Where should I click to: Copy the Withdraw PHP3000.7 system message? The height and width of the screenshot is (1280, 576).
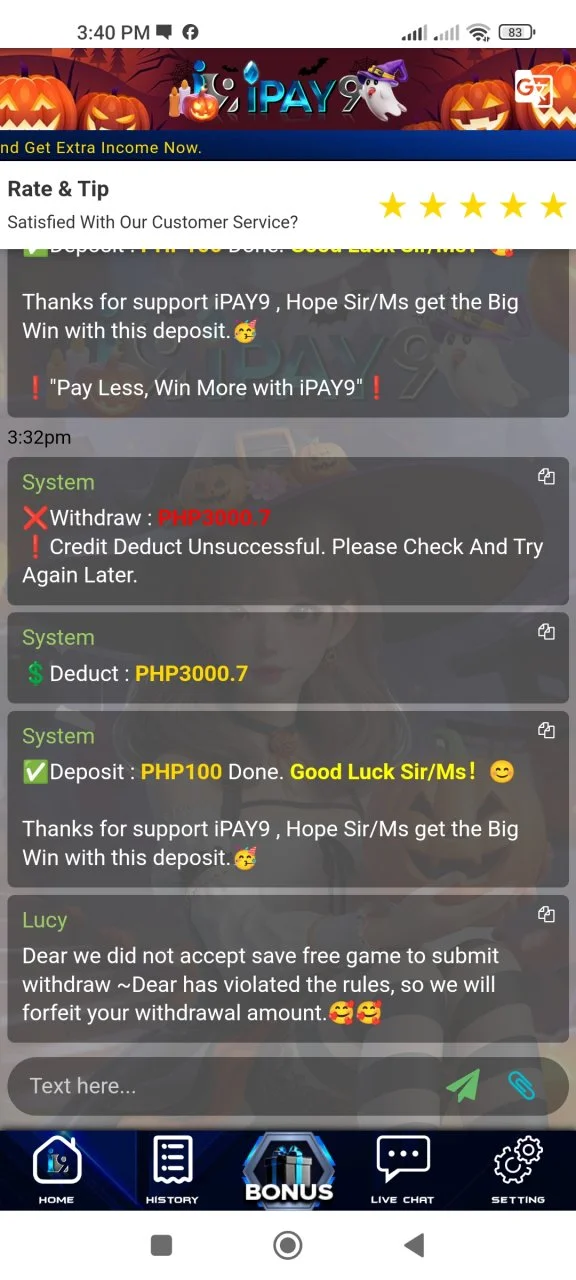point(546,477)
